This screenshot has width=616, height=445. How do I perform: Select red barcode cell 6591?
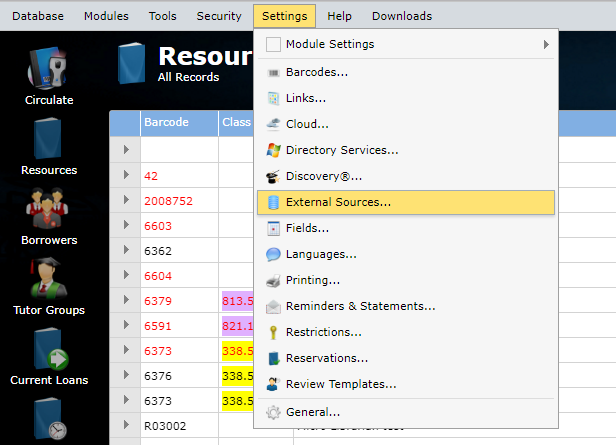[179, 326]
